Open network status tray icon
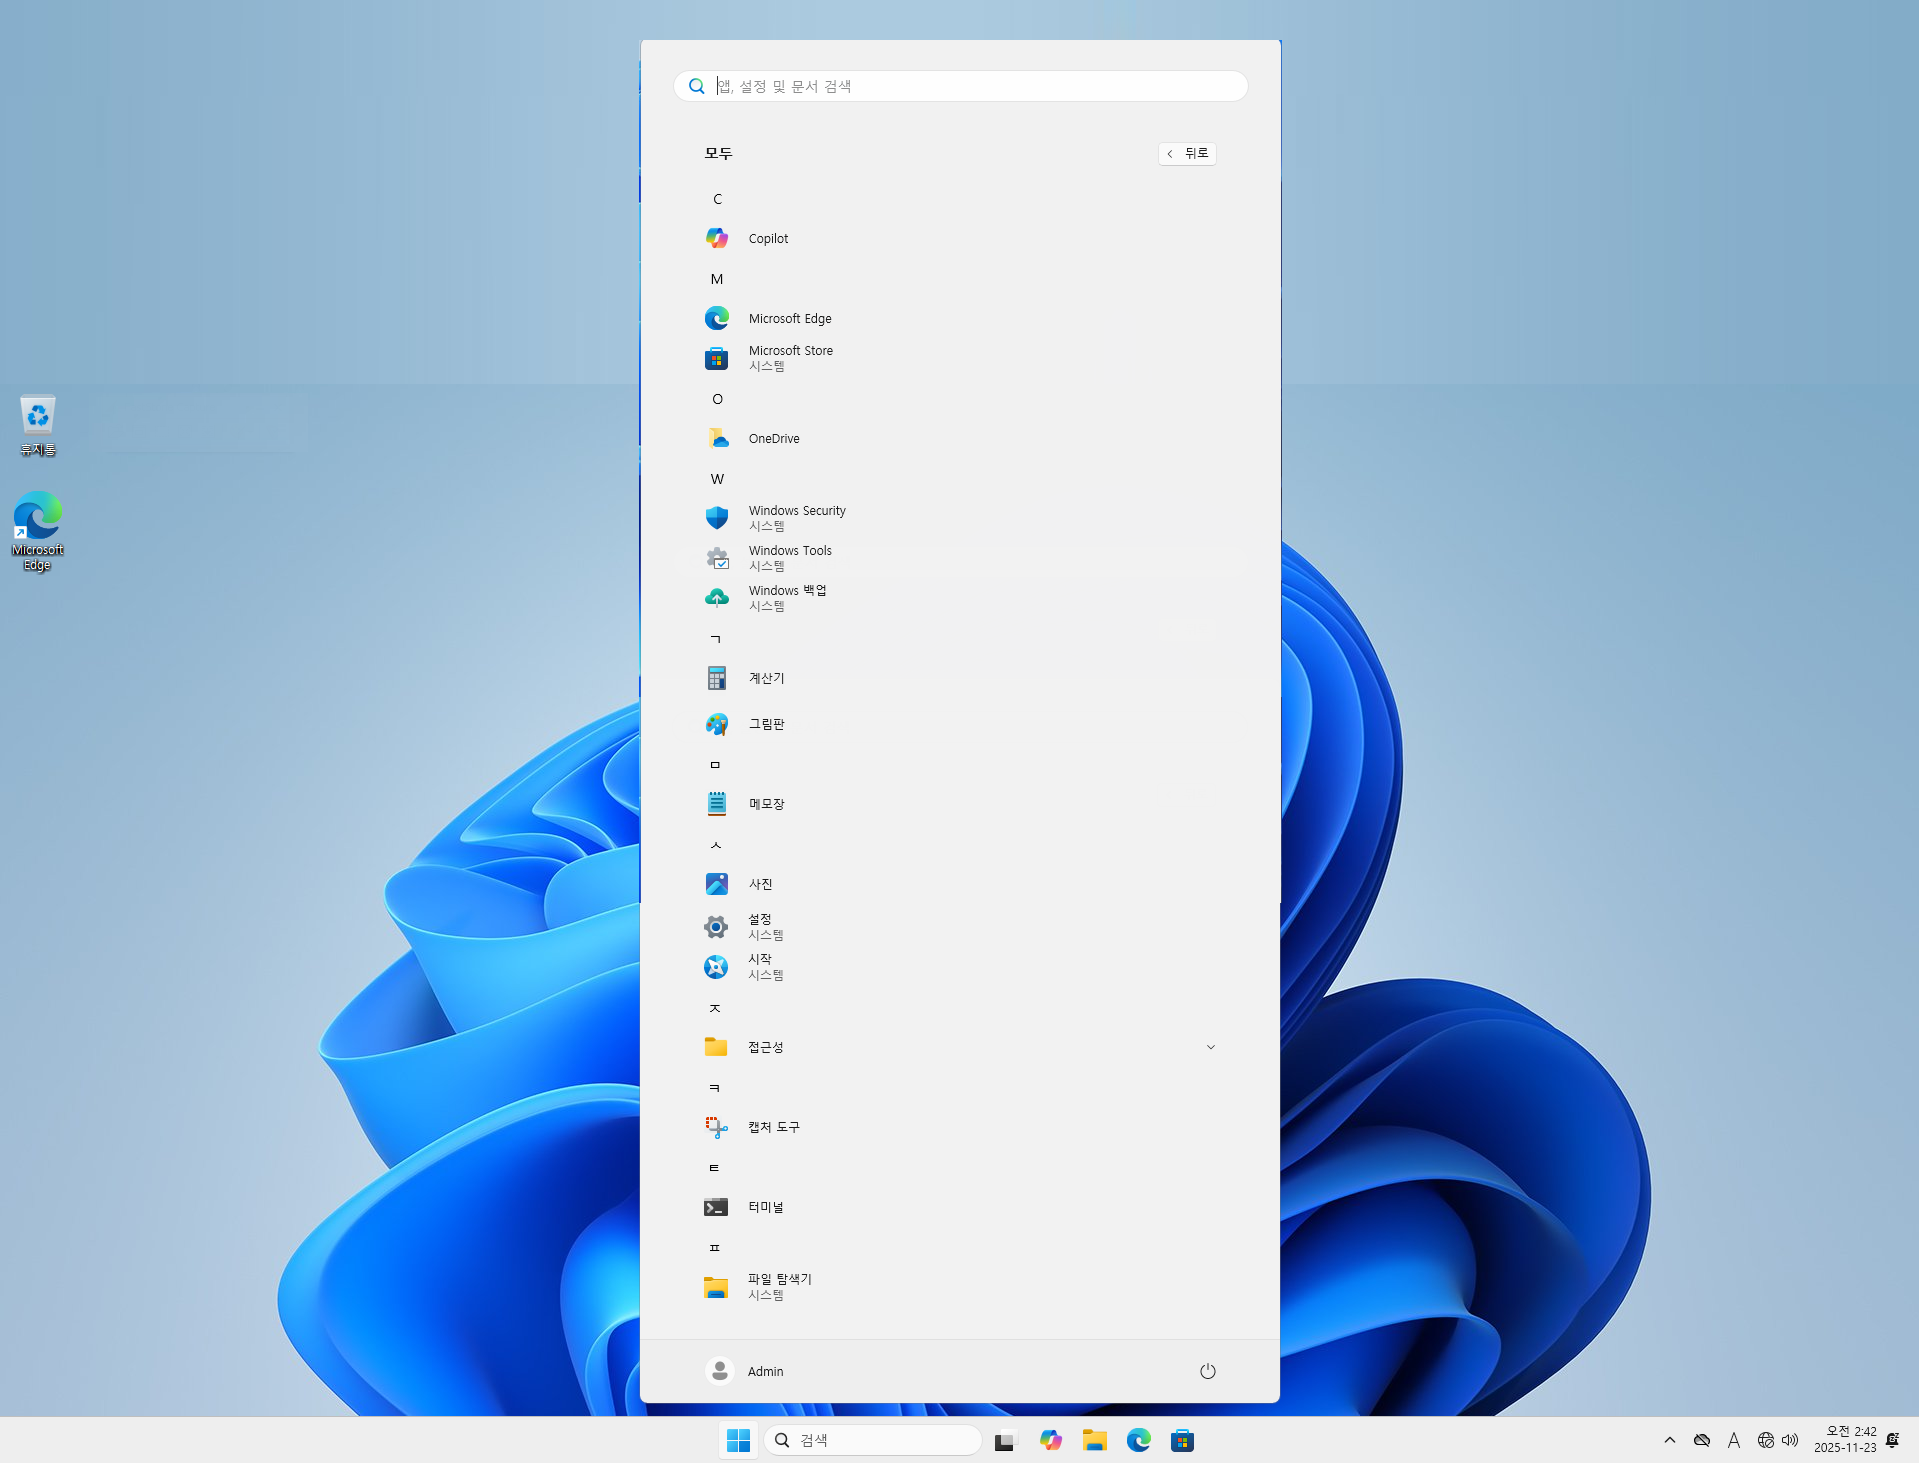This screenshot has height=1463, width=1919. (x=1766, y=1440)
